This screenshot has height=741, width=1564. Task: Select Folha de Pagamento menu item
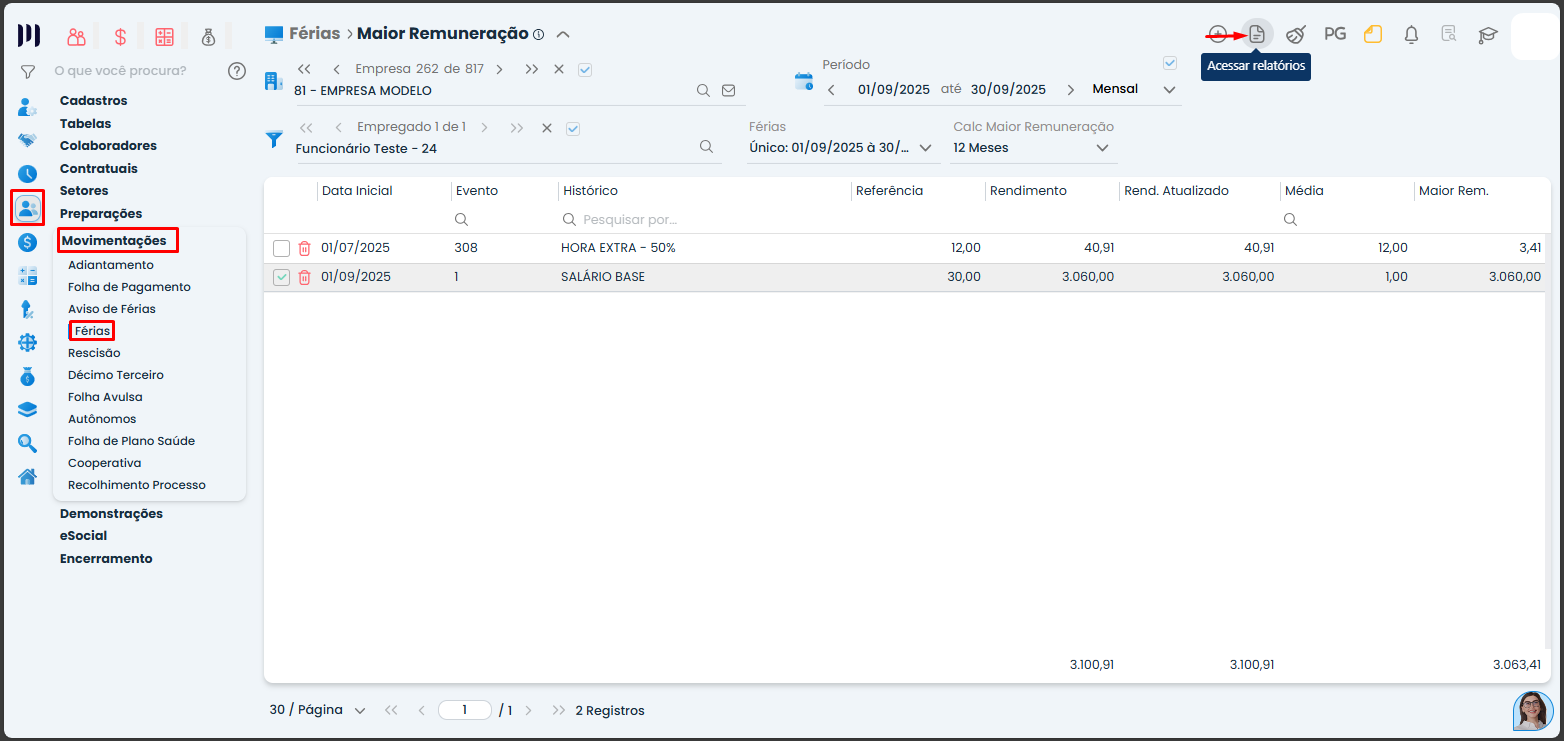[x=129, y=287]
